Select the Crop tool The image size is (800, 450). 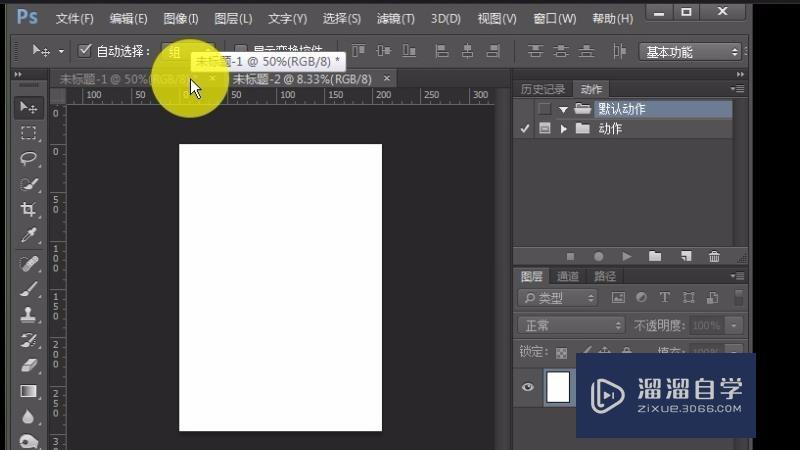(29, 210)
